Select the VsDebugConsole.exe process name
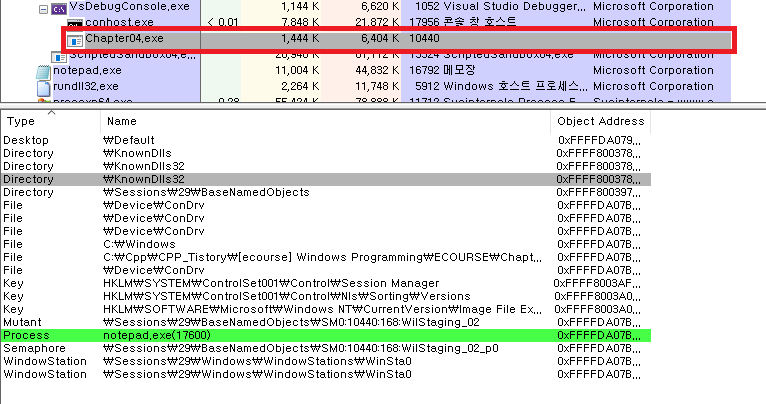 129,6
